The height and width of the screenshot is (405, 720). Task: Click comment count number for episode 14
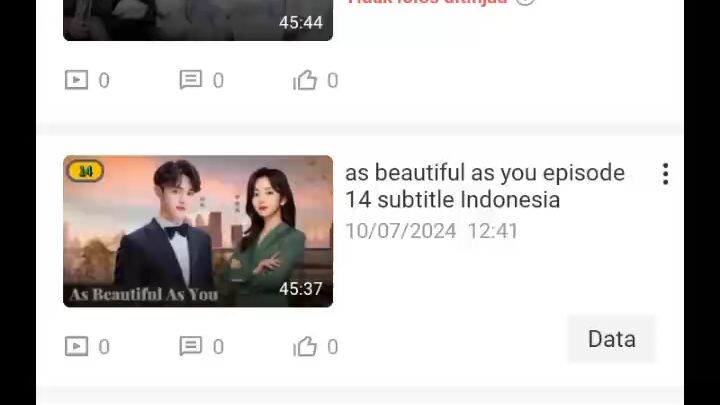pyautogui.click(x=219, y=347)
